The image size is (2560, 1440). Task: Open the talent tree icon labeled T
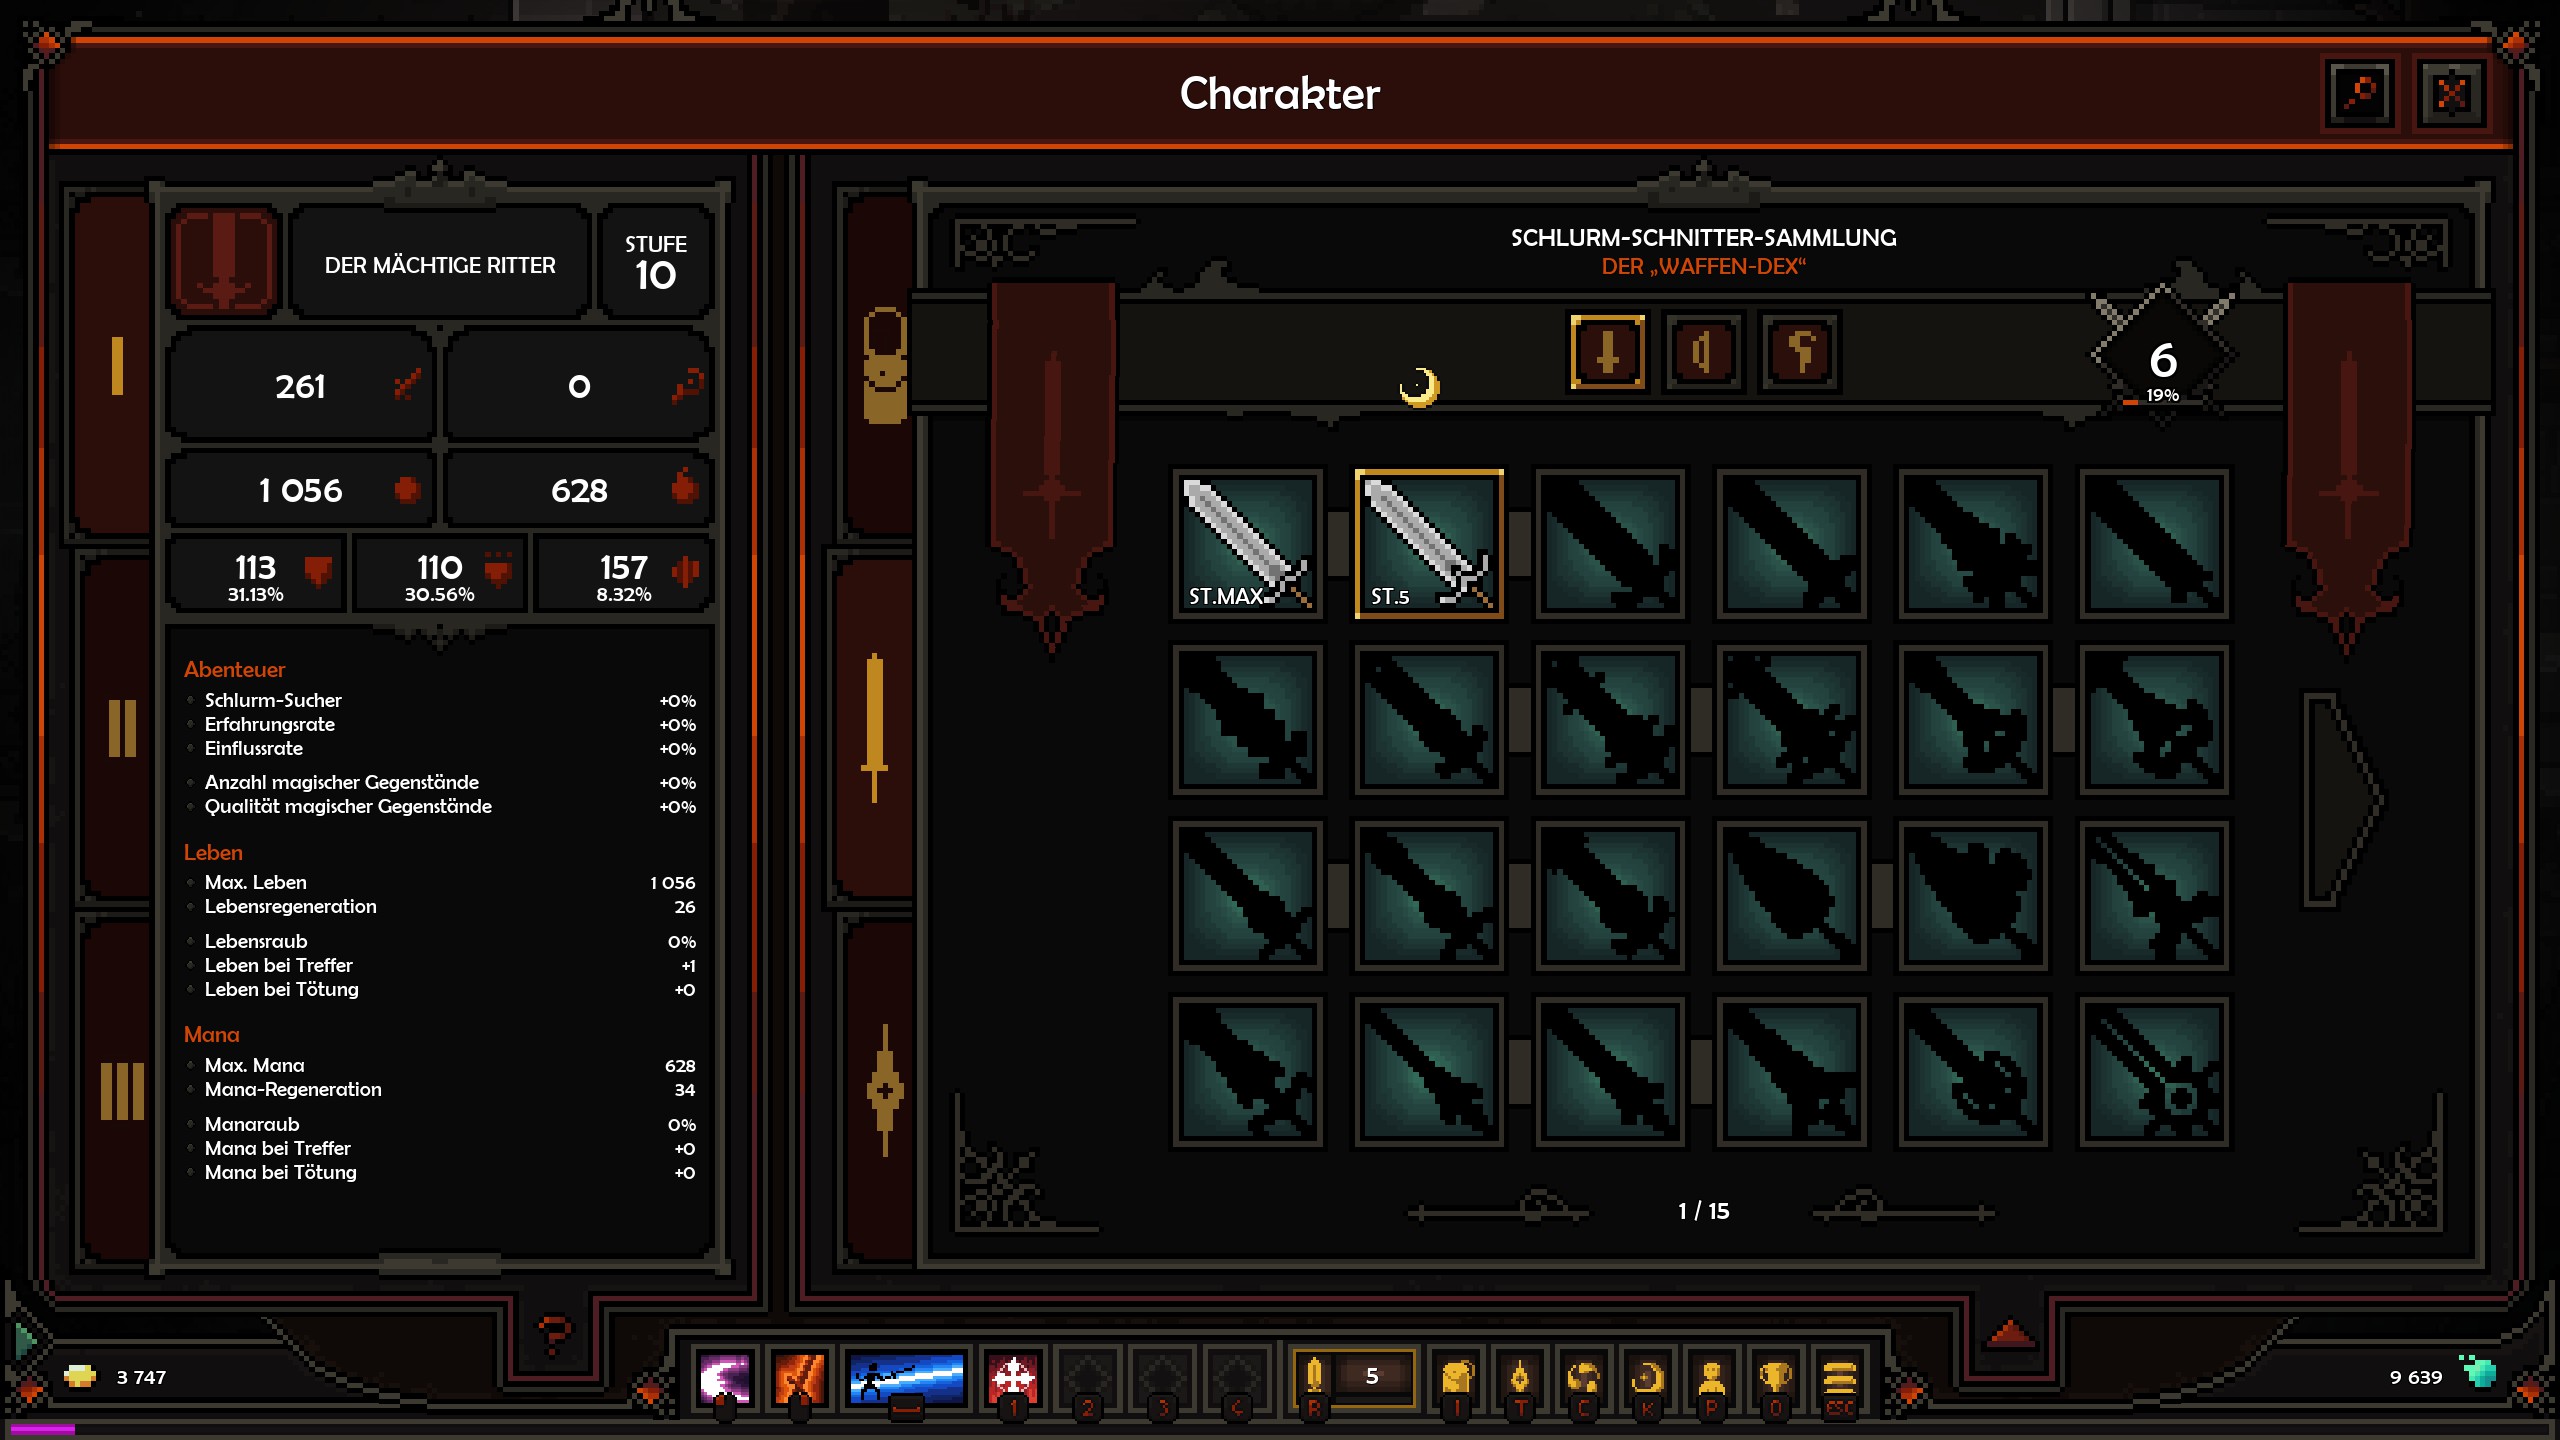tap(1520, 1378)
